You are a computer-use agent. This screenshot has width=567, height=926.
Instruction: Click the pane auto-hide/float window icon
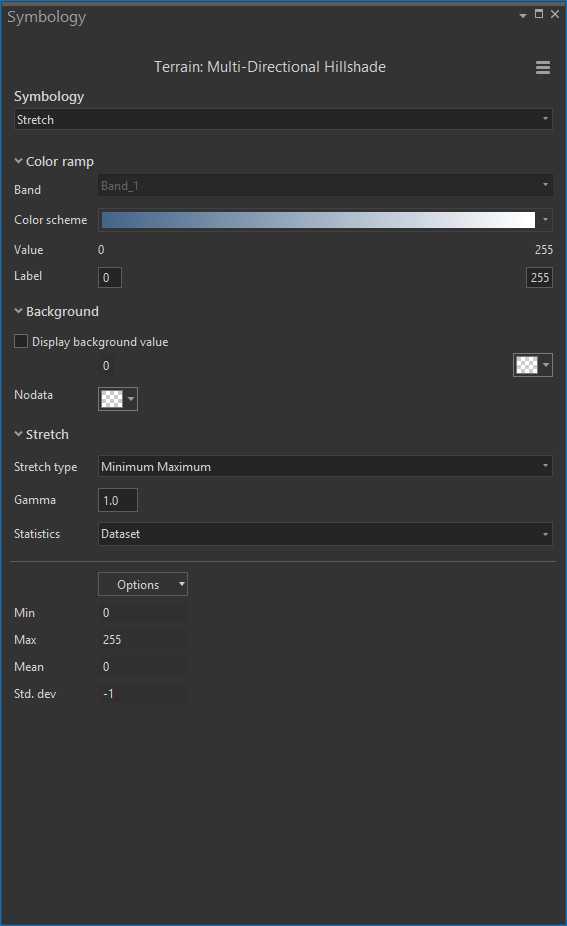(539, 14)
